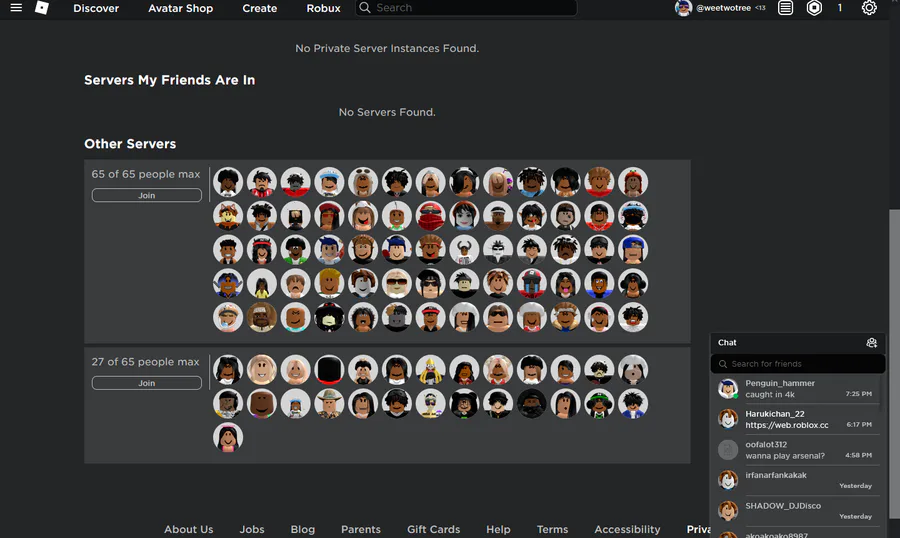This screenshot has height=538, width=900.
Task: Open the Harukichan_22 web.roblox.cc conversation
Action: (798, 419)
